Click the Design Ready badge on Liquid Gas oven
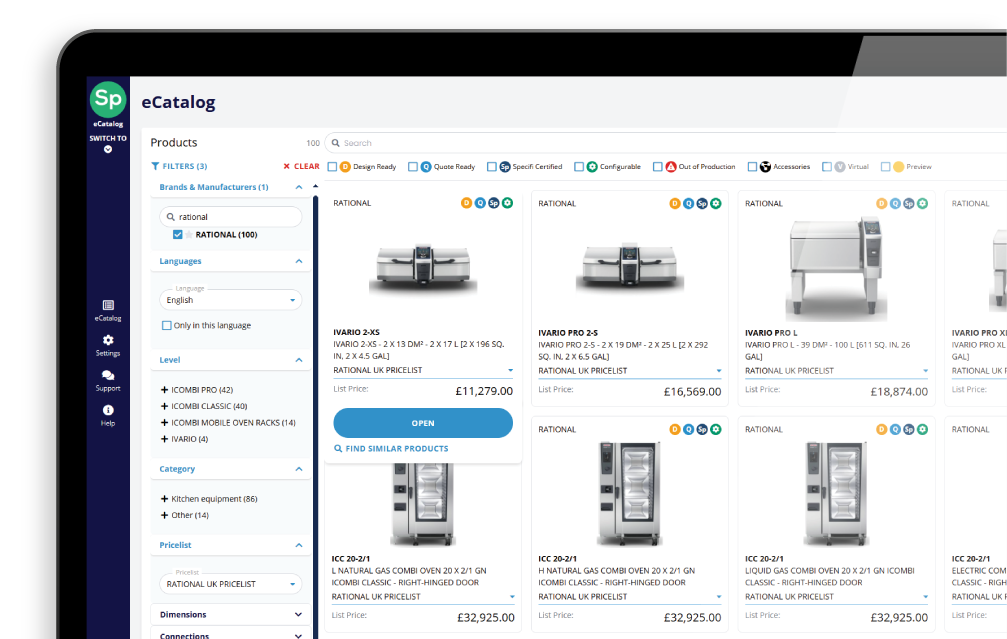The height and width of the screenshot is (639, 1007). [x=882, y=429]
